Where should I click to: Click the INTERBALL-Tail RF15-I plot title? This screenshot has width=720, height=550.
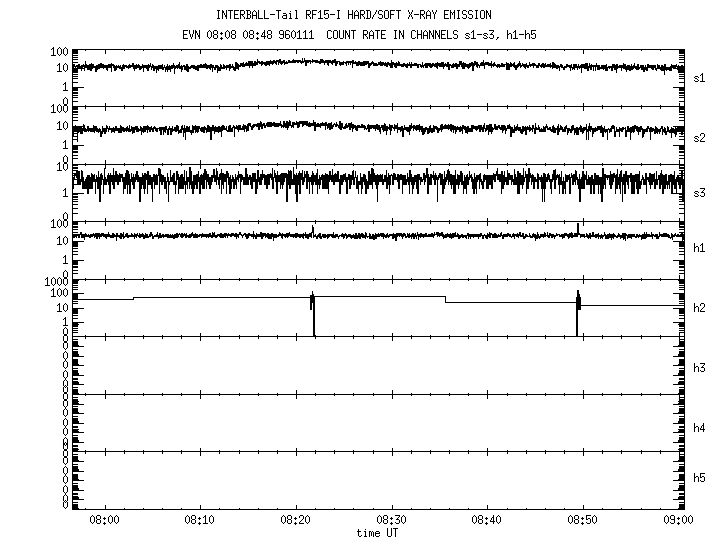coord(353,15)
